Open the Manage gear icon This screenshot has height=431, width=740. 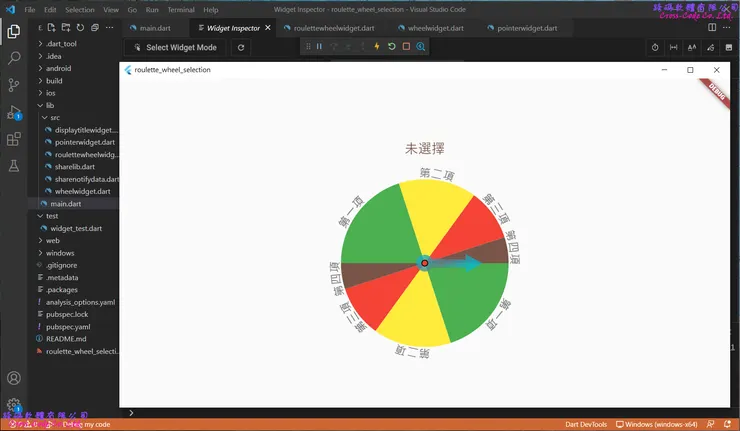[x=14, y=405]
